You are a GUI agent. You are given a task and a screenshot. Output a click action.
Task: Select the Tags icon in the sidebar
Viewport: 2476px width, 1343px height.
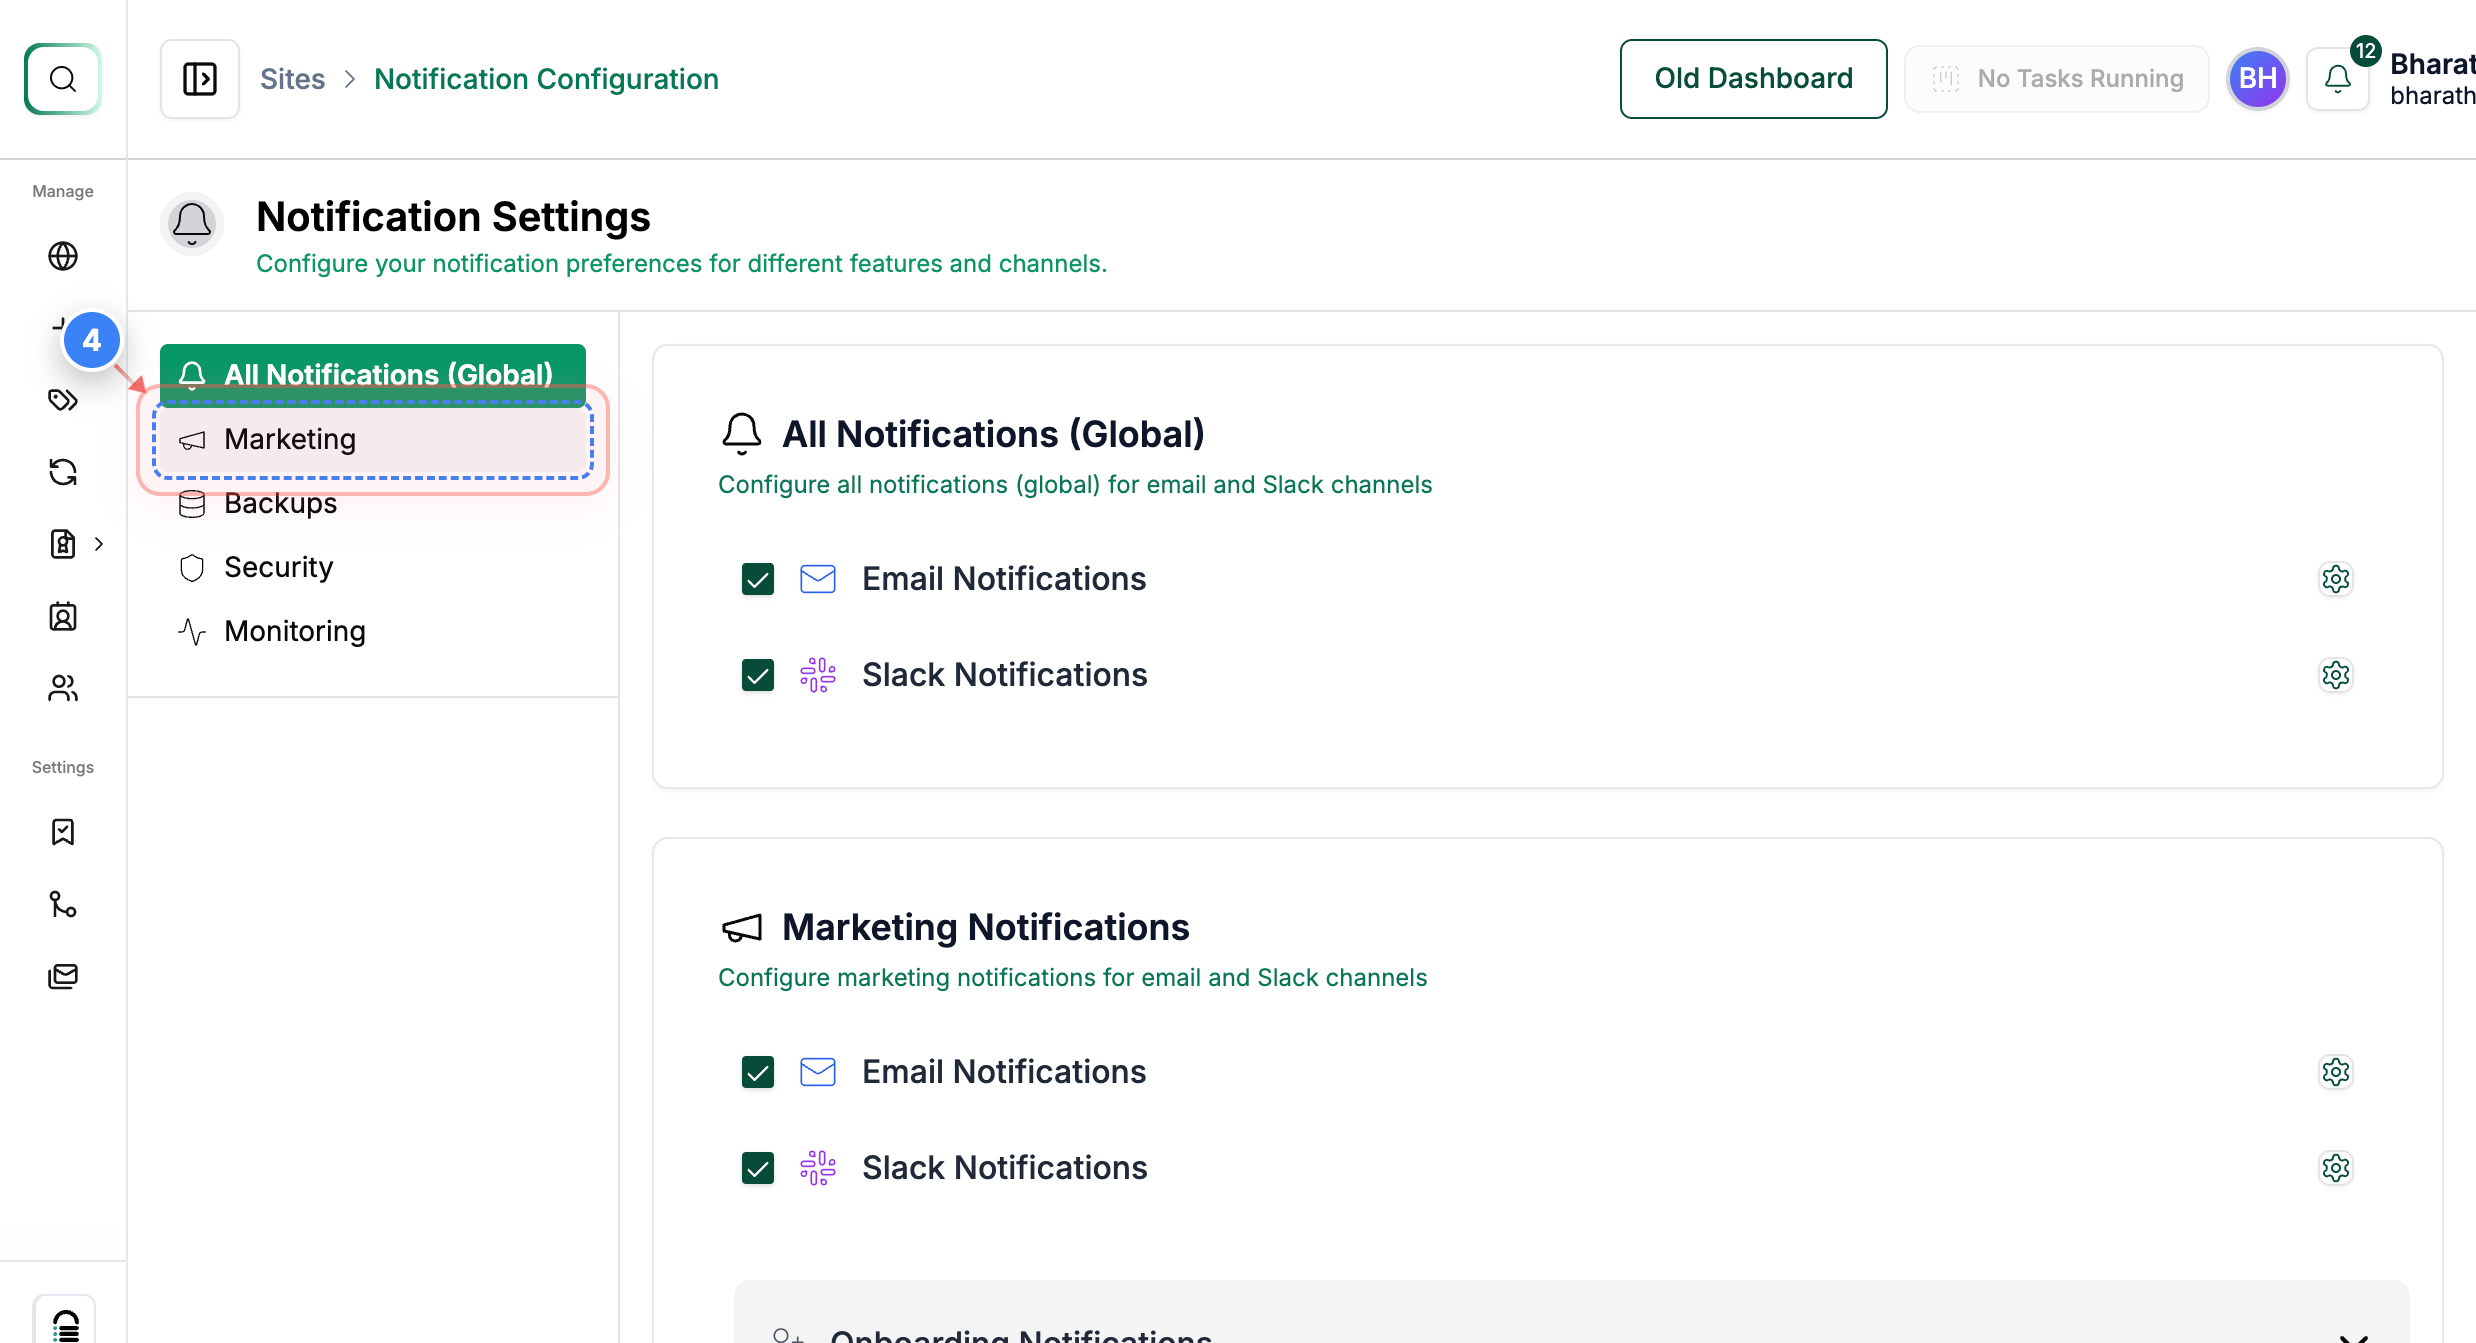coord(62,400)
